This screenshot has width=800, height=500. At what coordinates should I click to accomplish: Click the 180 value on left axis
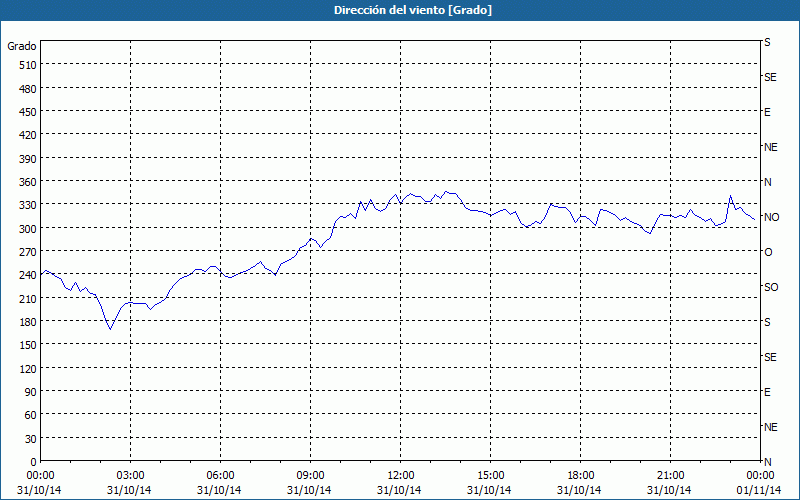[x=28, y=322]
